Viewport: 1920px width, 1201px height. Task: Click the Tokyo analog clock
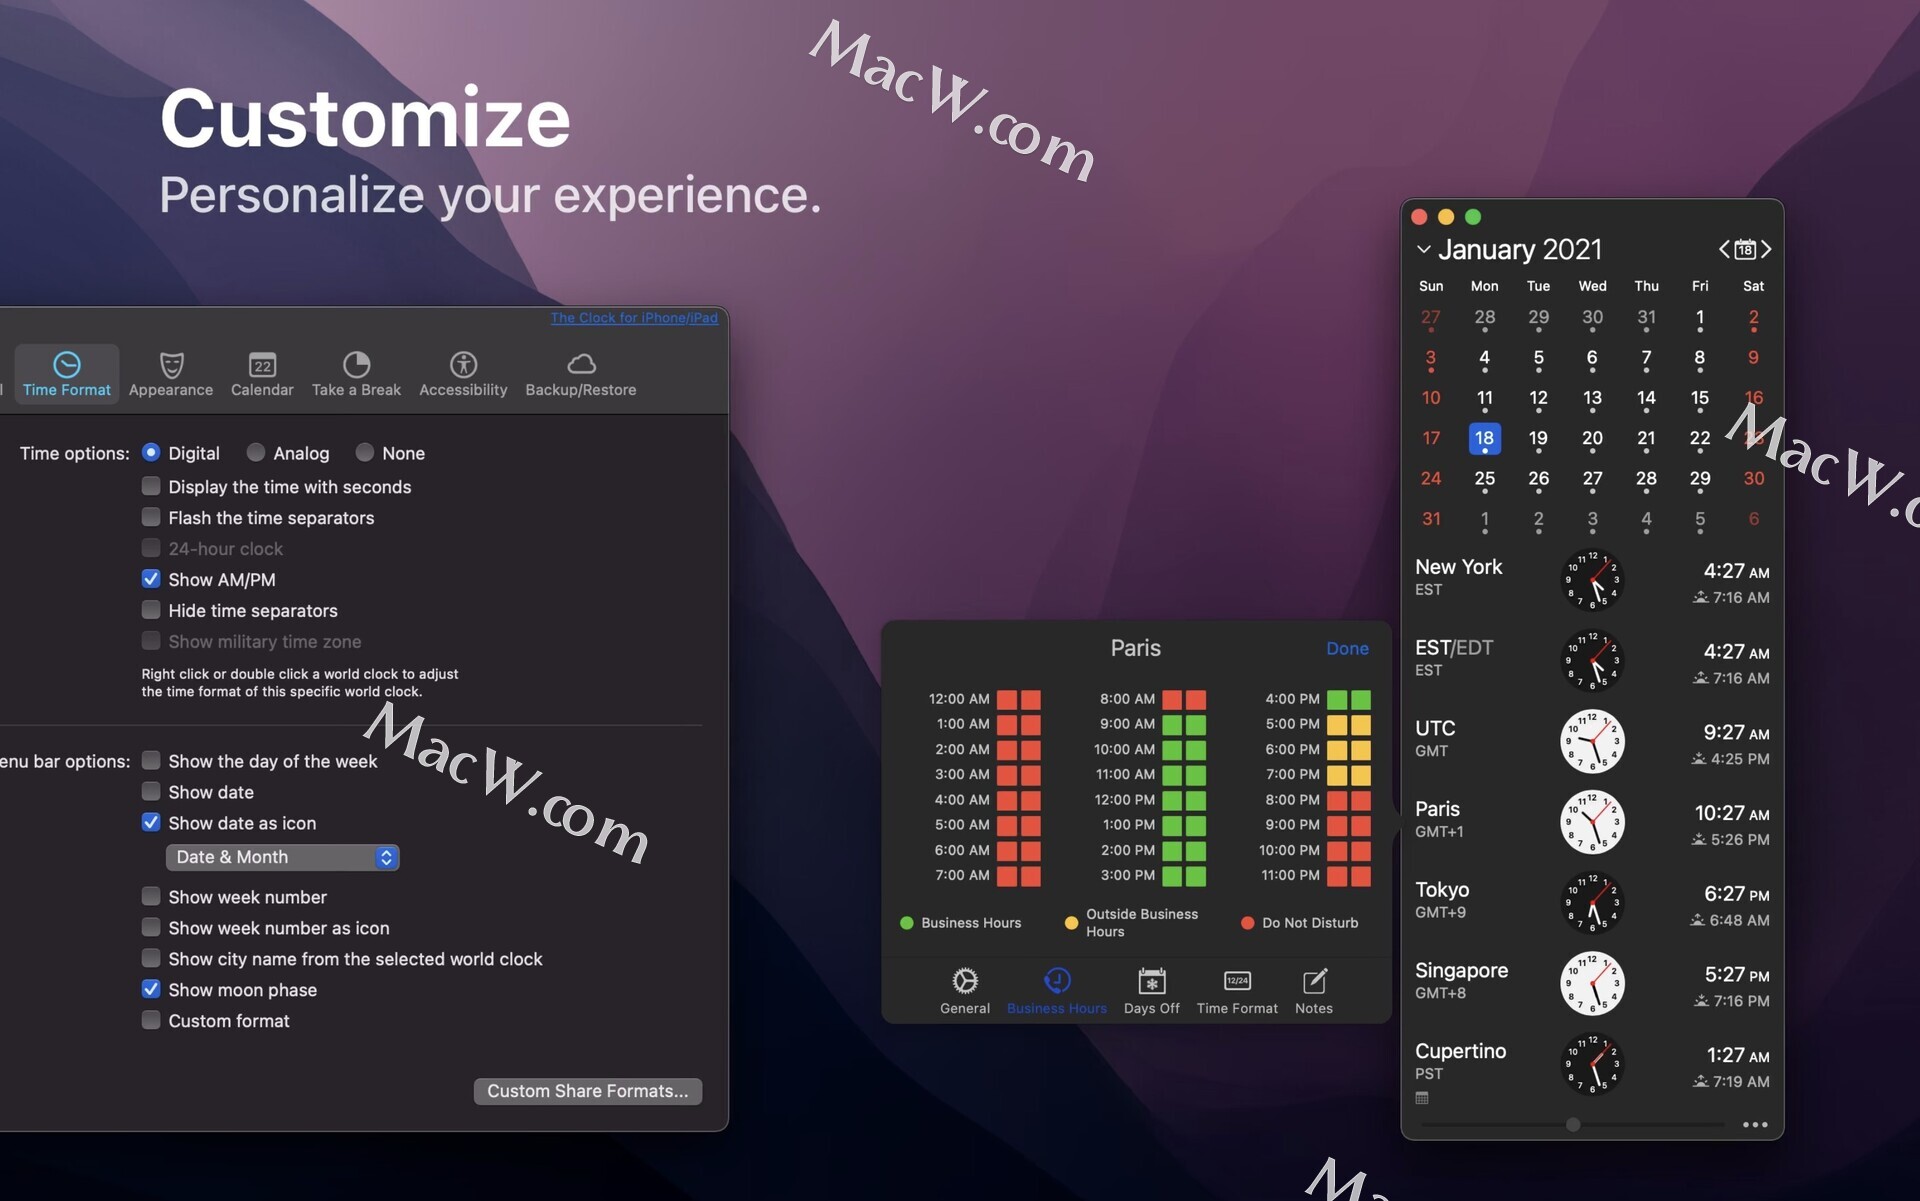(x=1592, y=903)
